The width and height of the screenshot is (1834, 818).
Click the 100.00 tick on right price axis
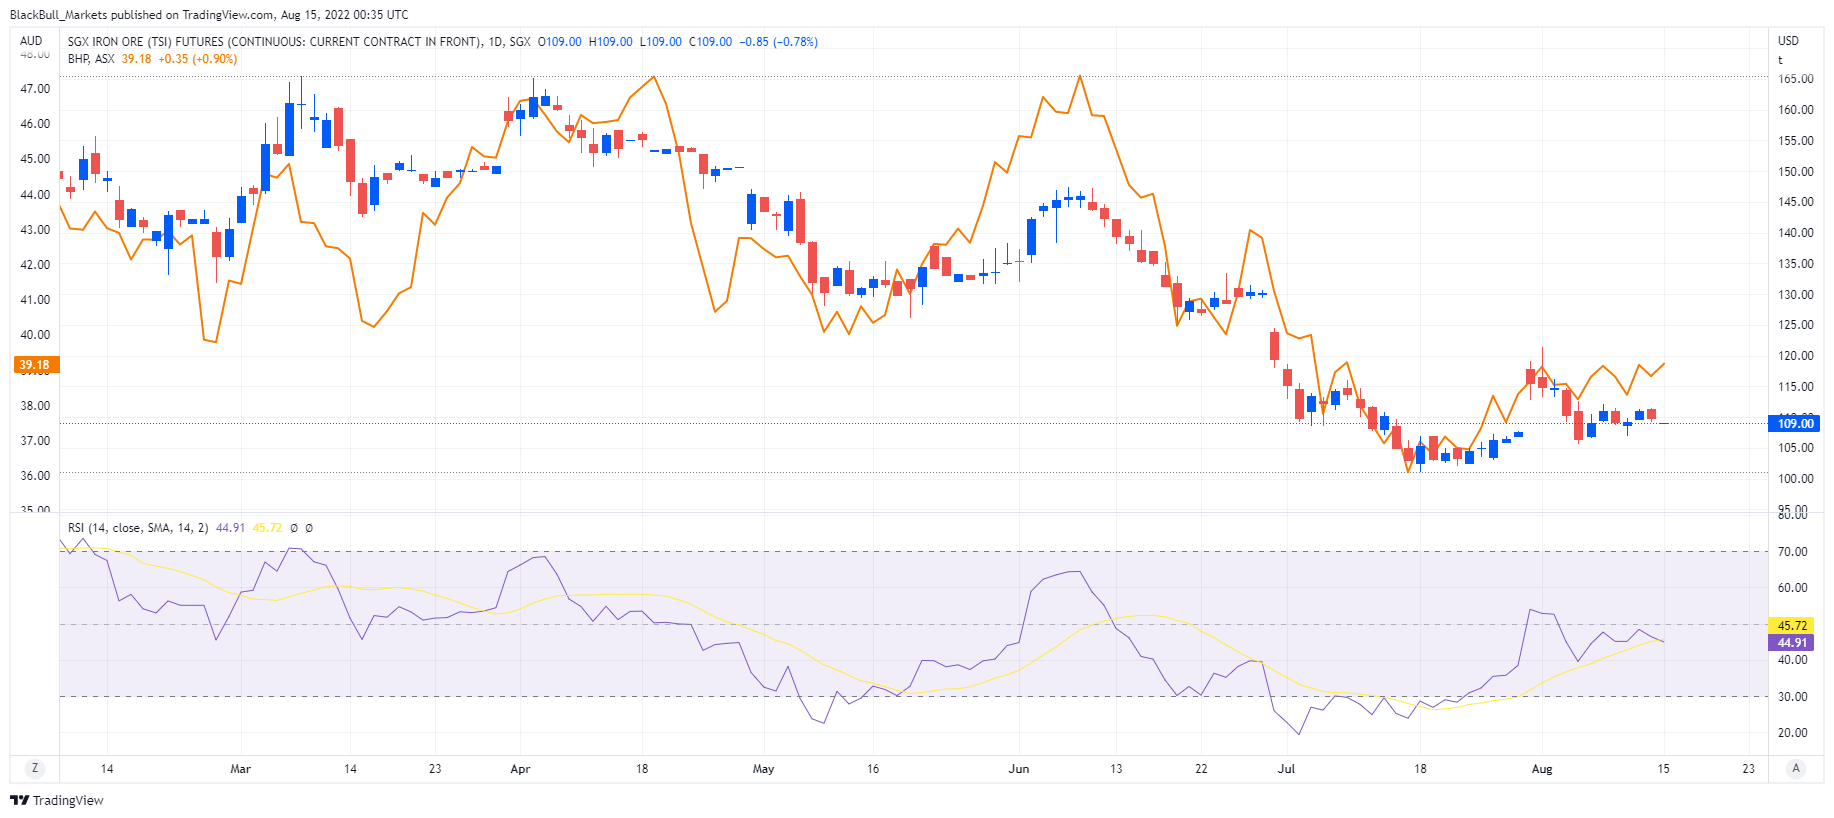click(x=1795, y=479)
